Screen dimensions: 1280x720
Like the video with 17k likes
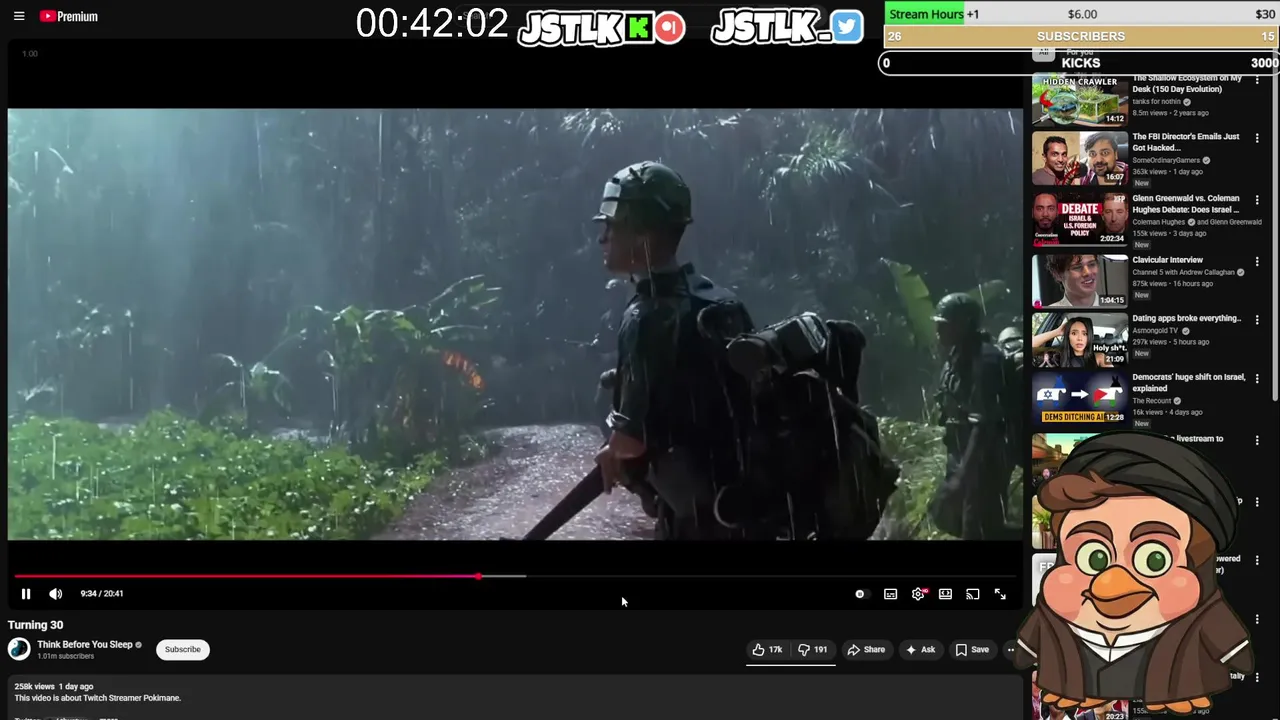click(768, 649)
